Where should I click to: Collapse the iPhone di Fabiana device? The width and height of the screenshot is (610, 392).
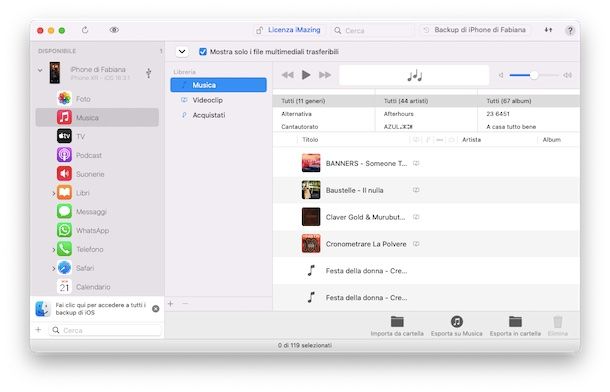click(x=40, y=70)
